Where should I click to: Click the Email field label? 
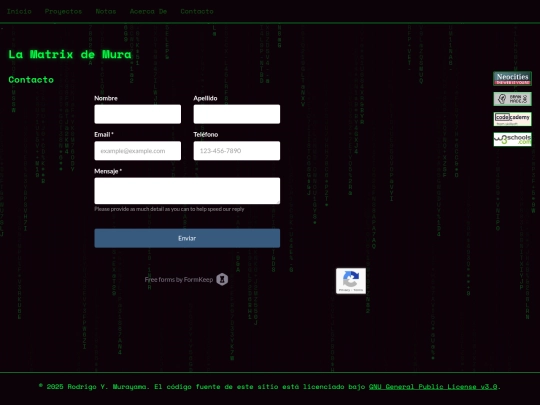[x=104, y=134]
